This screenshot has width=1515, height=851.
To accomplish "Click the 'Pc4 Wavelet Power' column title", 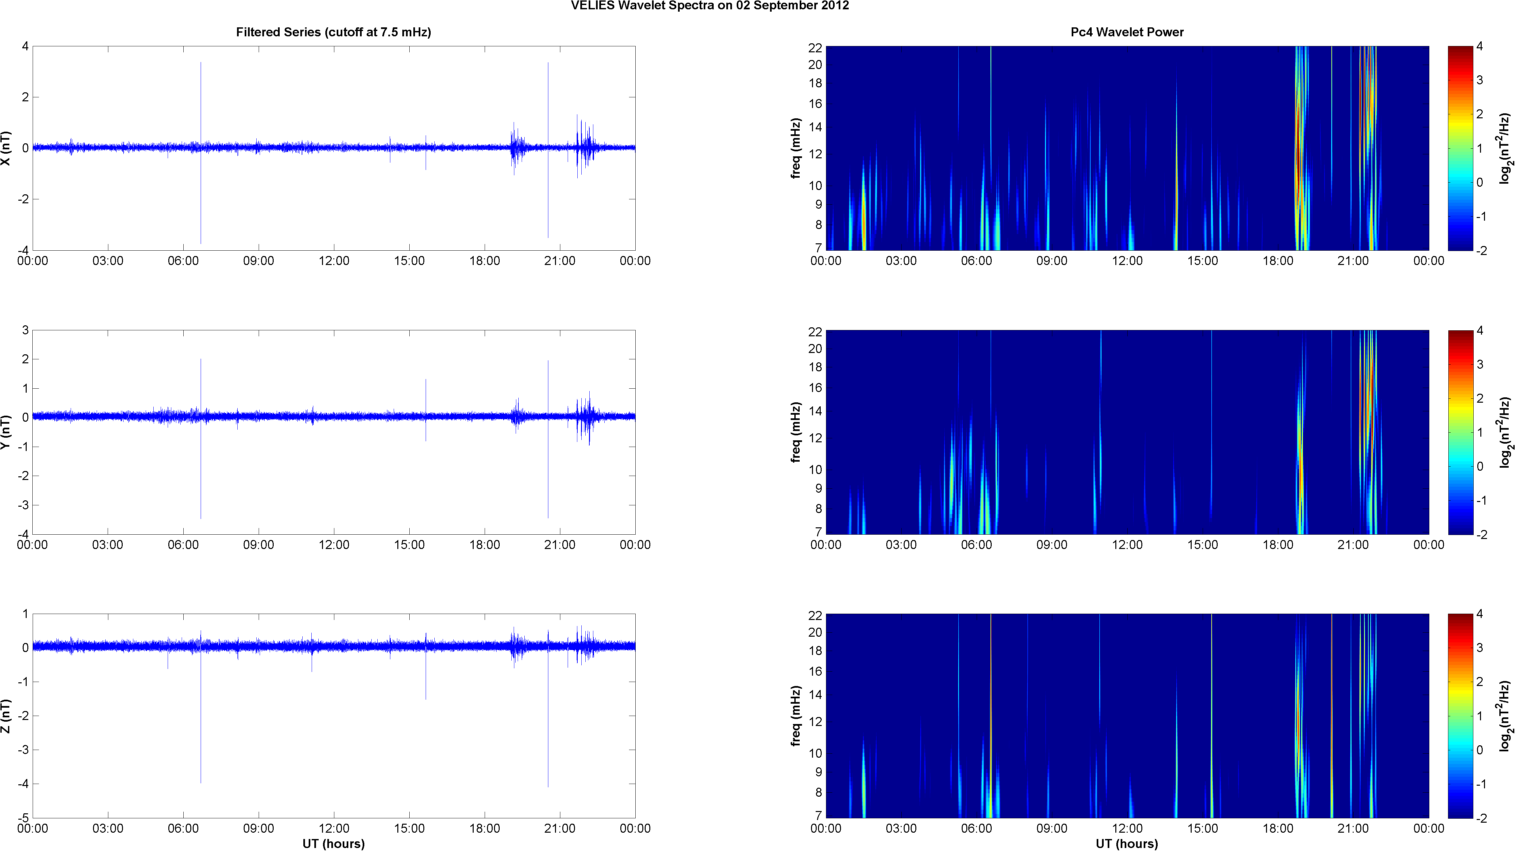I will [1126, 32].
